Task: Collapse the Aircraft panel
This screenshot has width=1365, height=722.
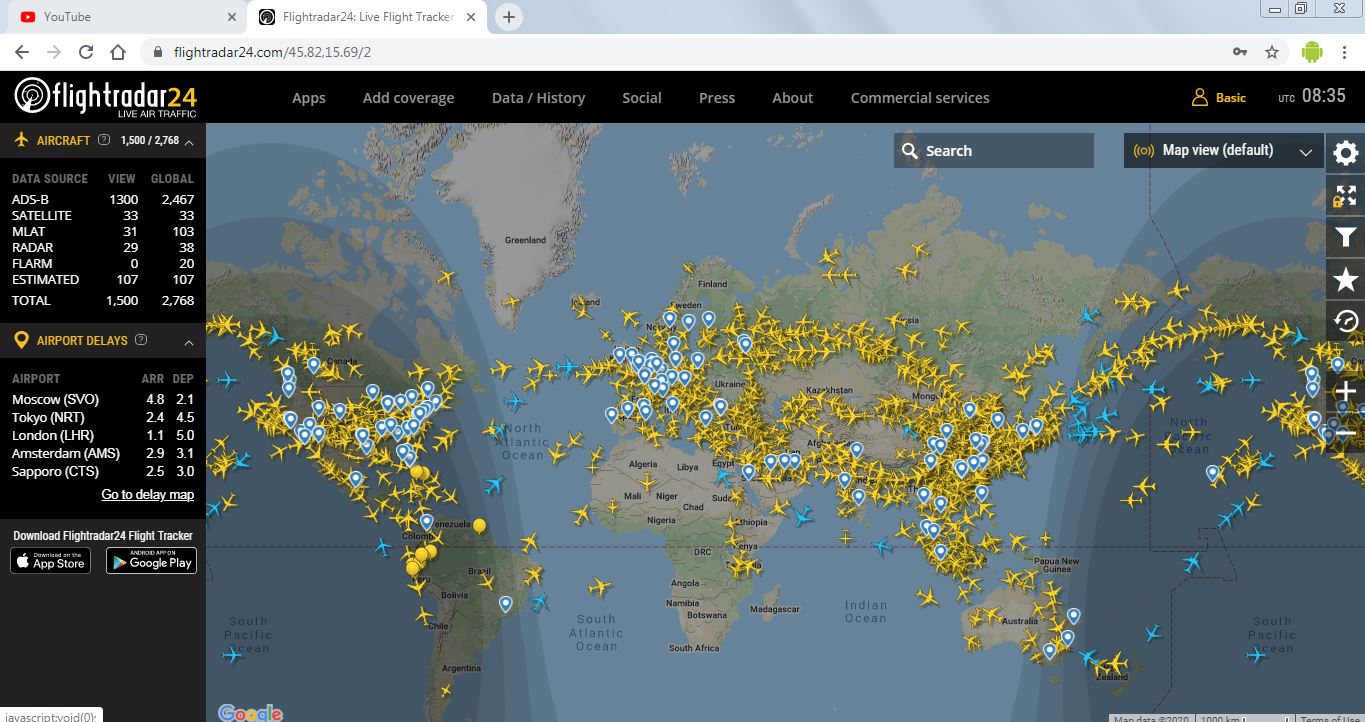Action: click(x=189, y=142)
